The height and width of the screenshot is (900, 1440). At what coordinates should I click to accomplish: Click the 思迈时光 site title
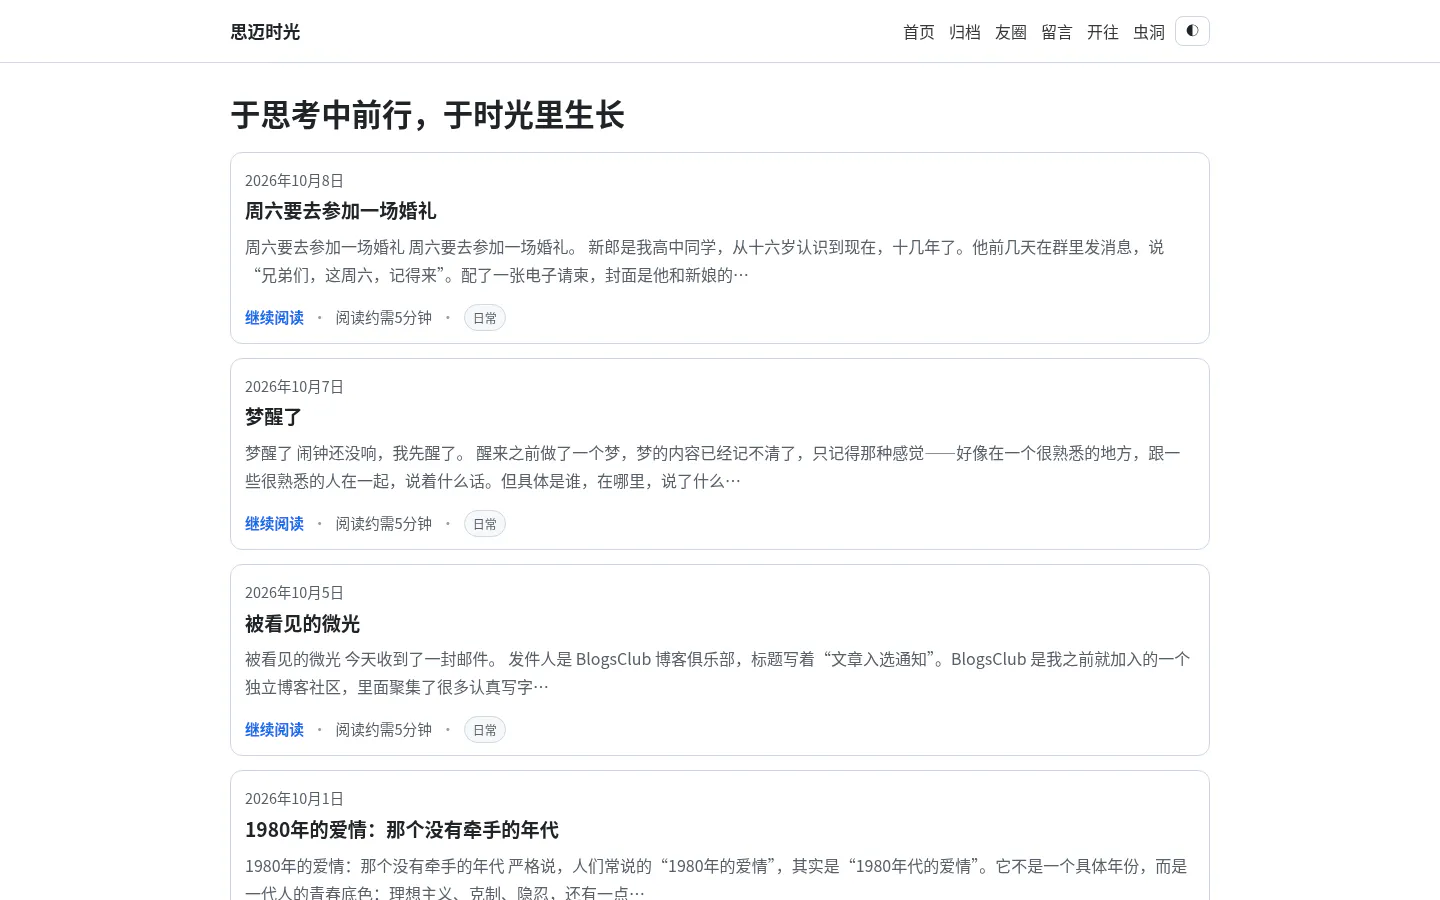(265, 32)
